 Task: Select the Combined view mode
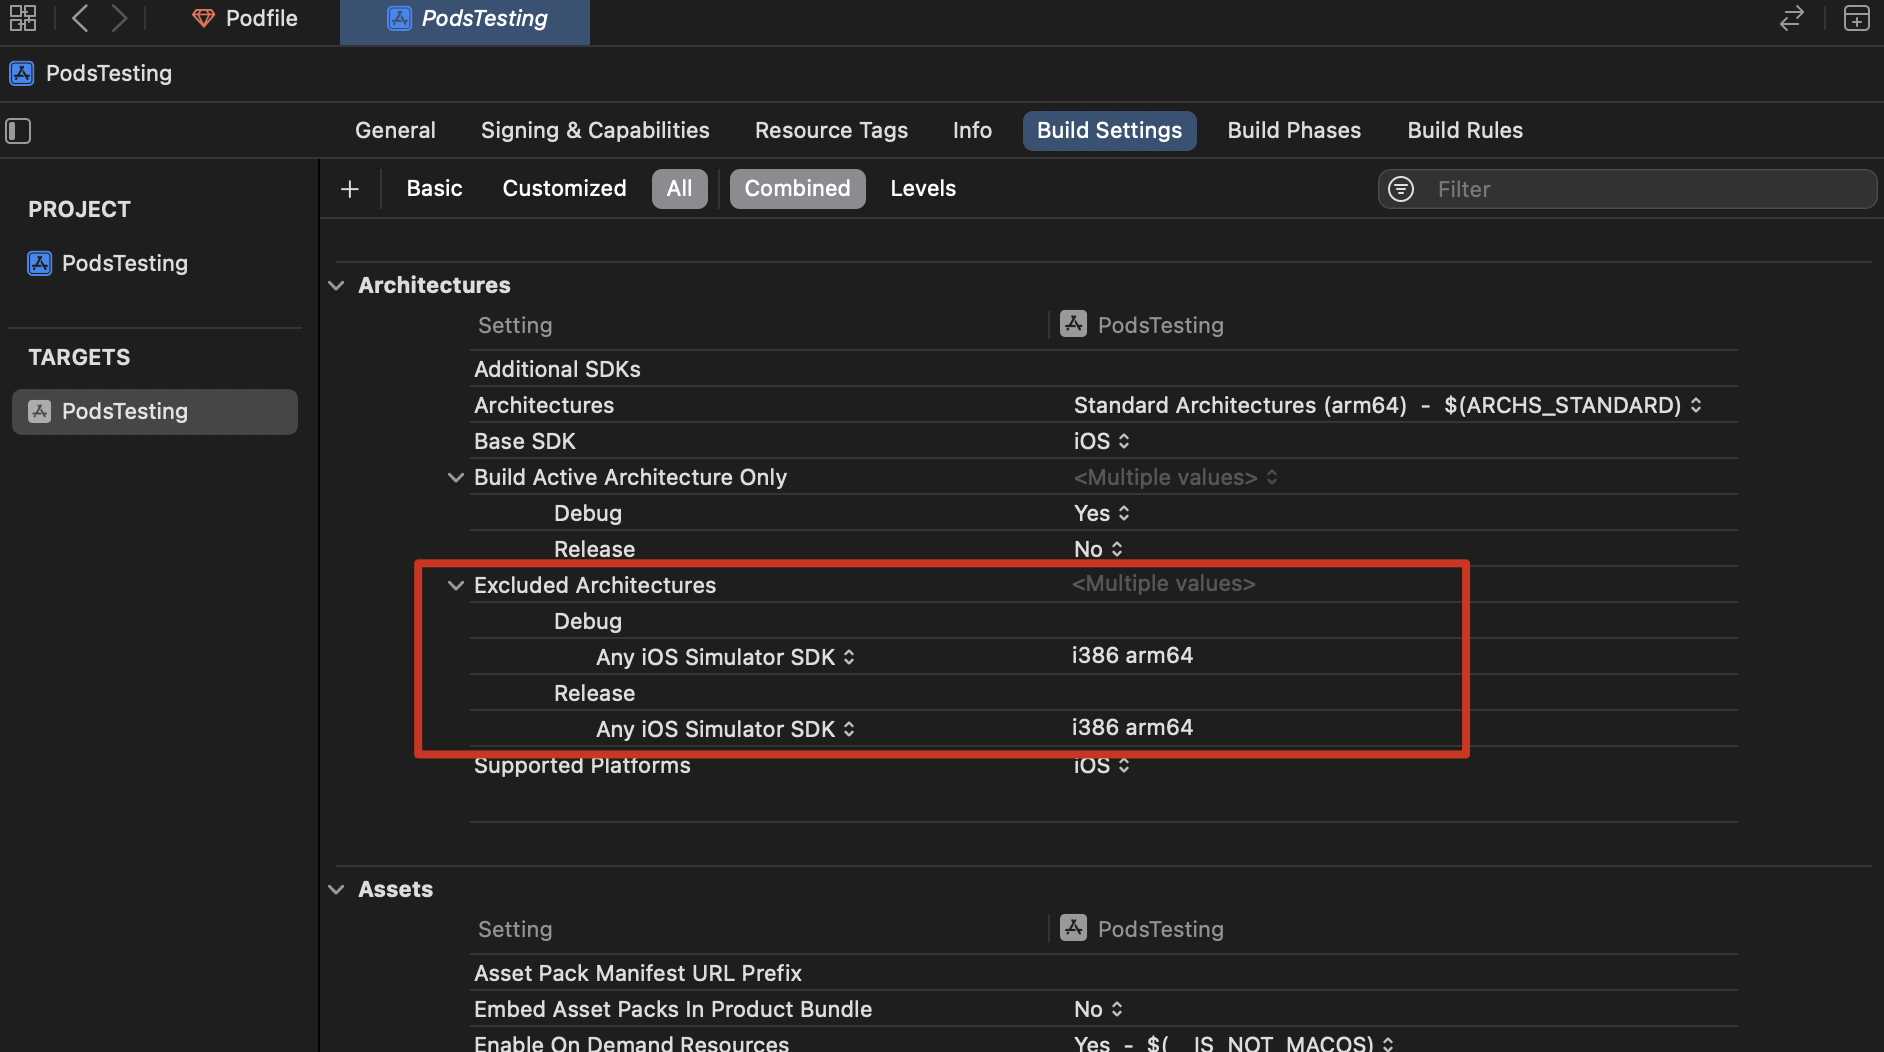(797, 189)
